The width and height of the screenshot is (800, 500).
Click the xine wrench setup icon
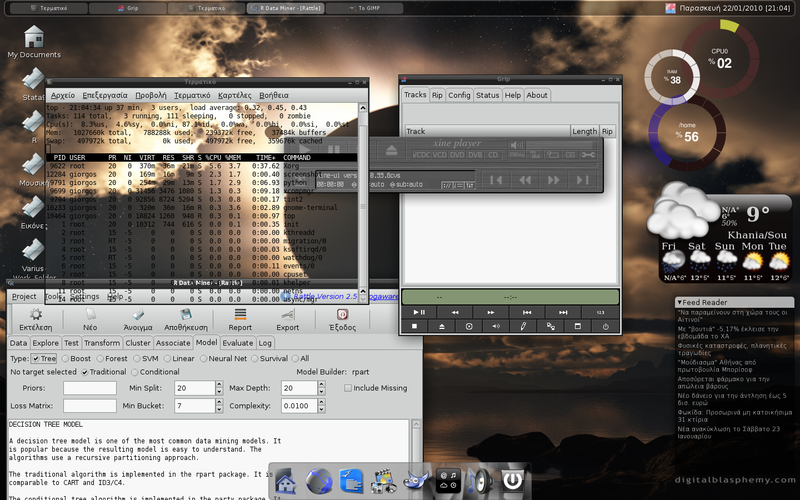(x=588, y=155)
